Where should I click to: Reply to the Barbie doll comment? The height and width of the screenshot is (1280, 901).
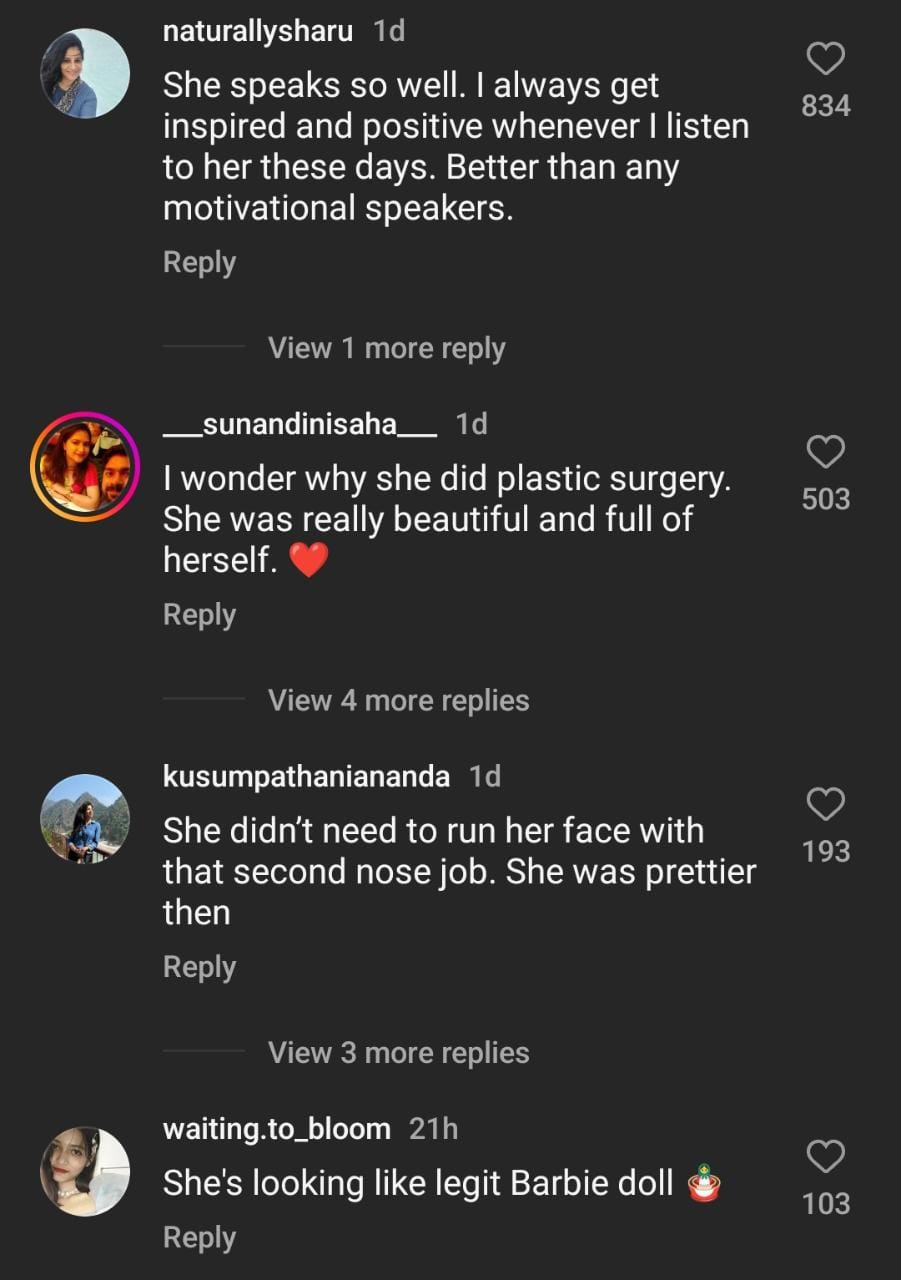(x=199, y=1237)
